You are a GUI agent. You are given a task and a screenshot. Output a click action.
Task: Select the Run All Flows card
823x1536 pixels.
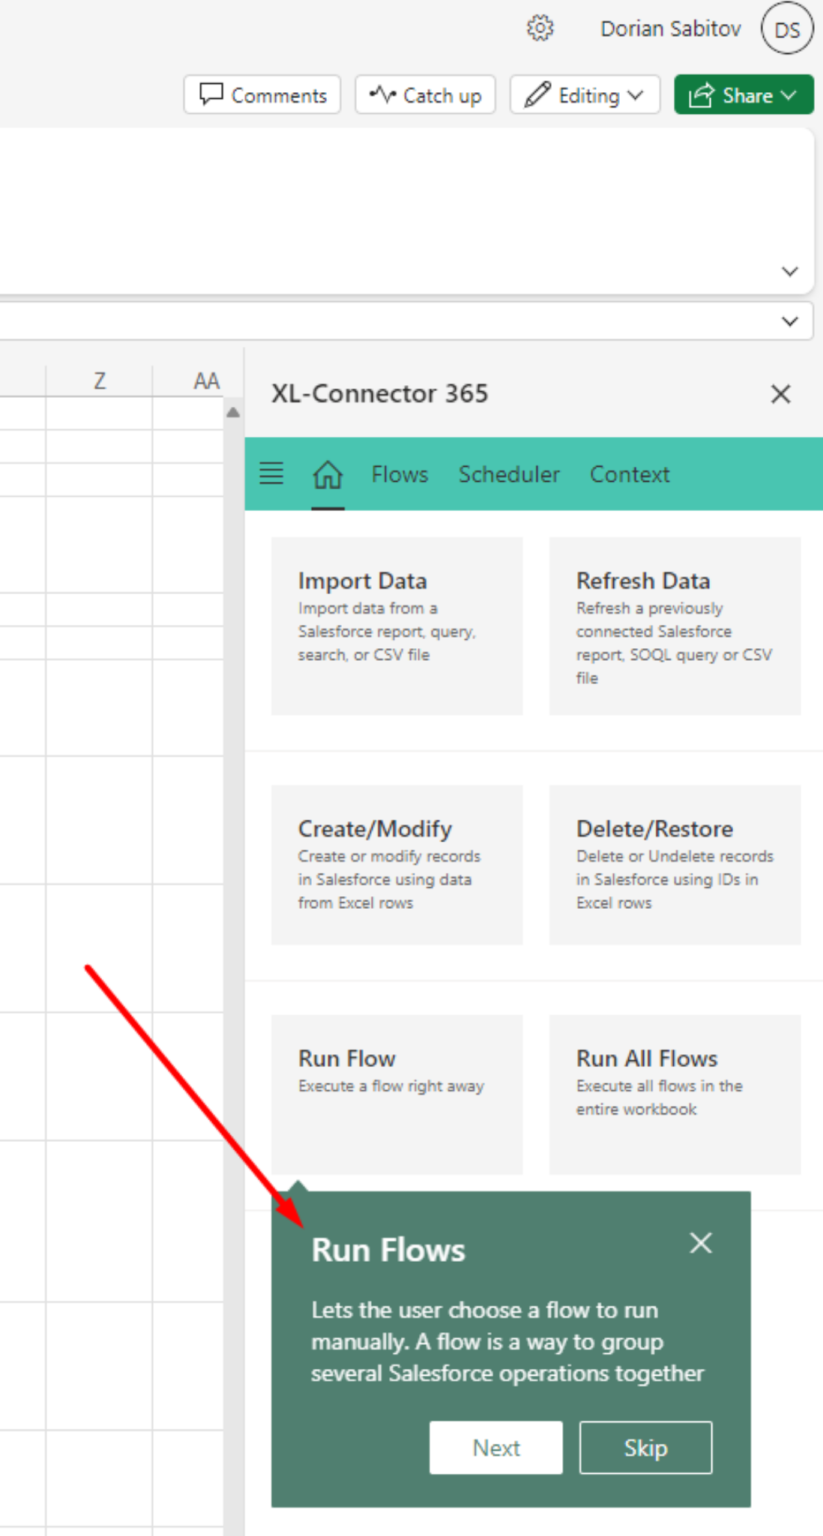(x=675, y=1094)
